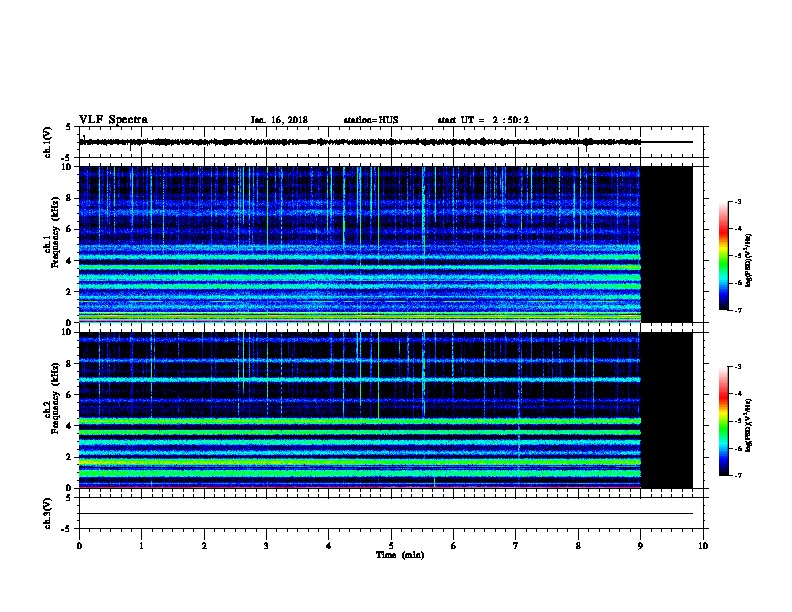Click the 'VLF Spectra' plot title
The image size is (792, 612).
coord(113,120)
